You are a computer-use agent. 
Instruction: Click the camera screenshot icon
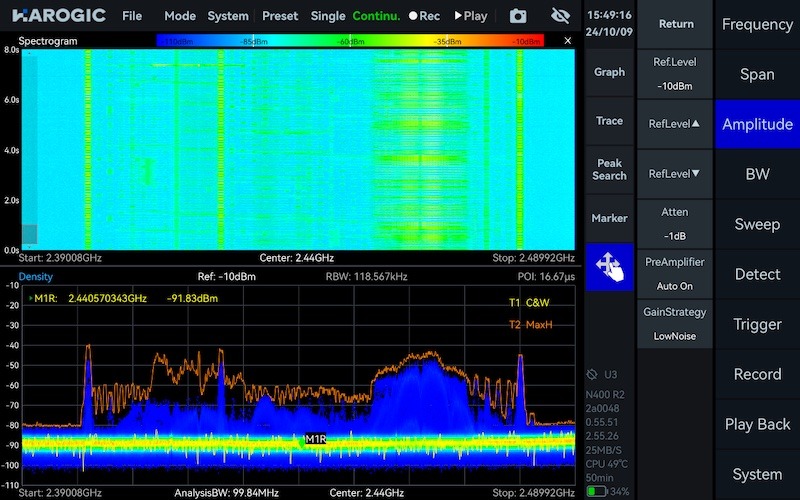[x=517, y=16]
